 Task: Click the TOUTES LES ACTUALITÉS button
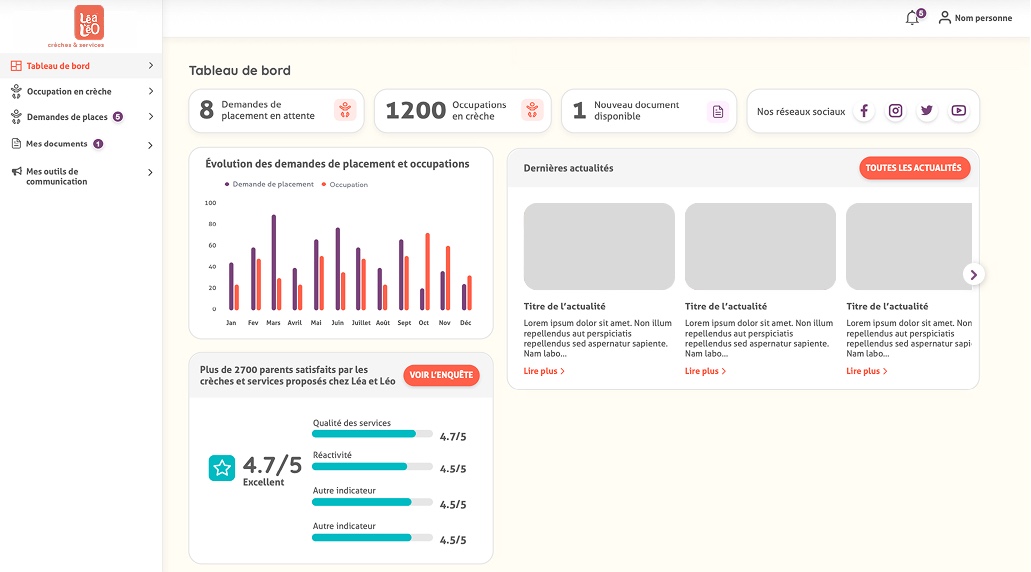point(914,168)
